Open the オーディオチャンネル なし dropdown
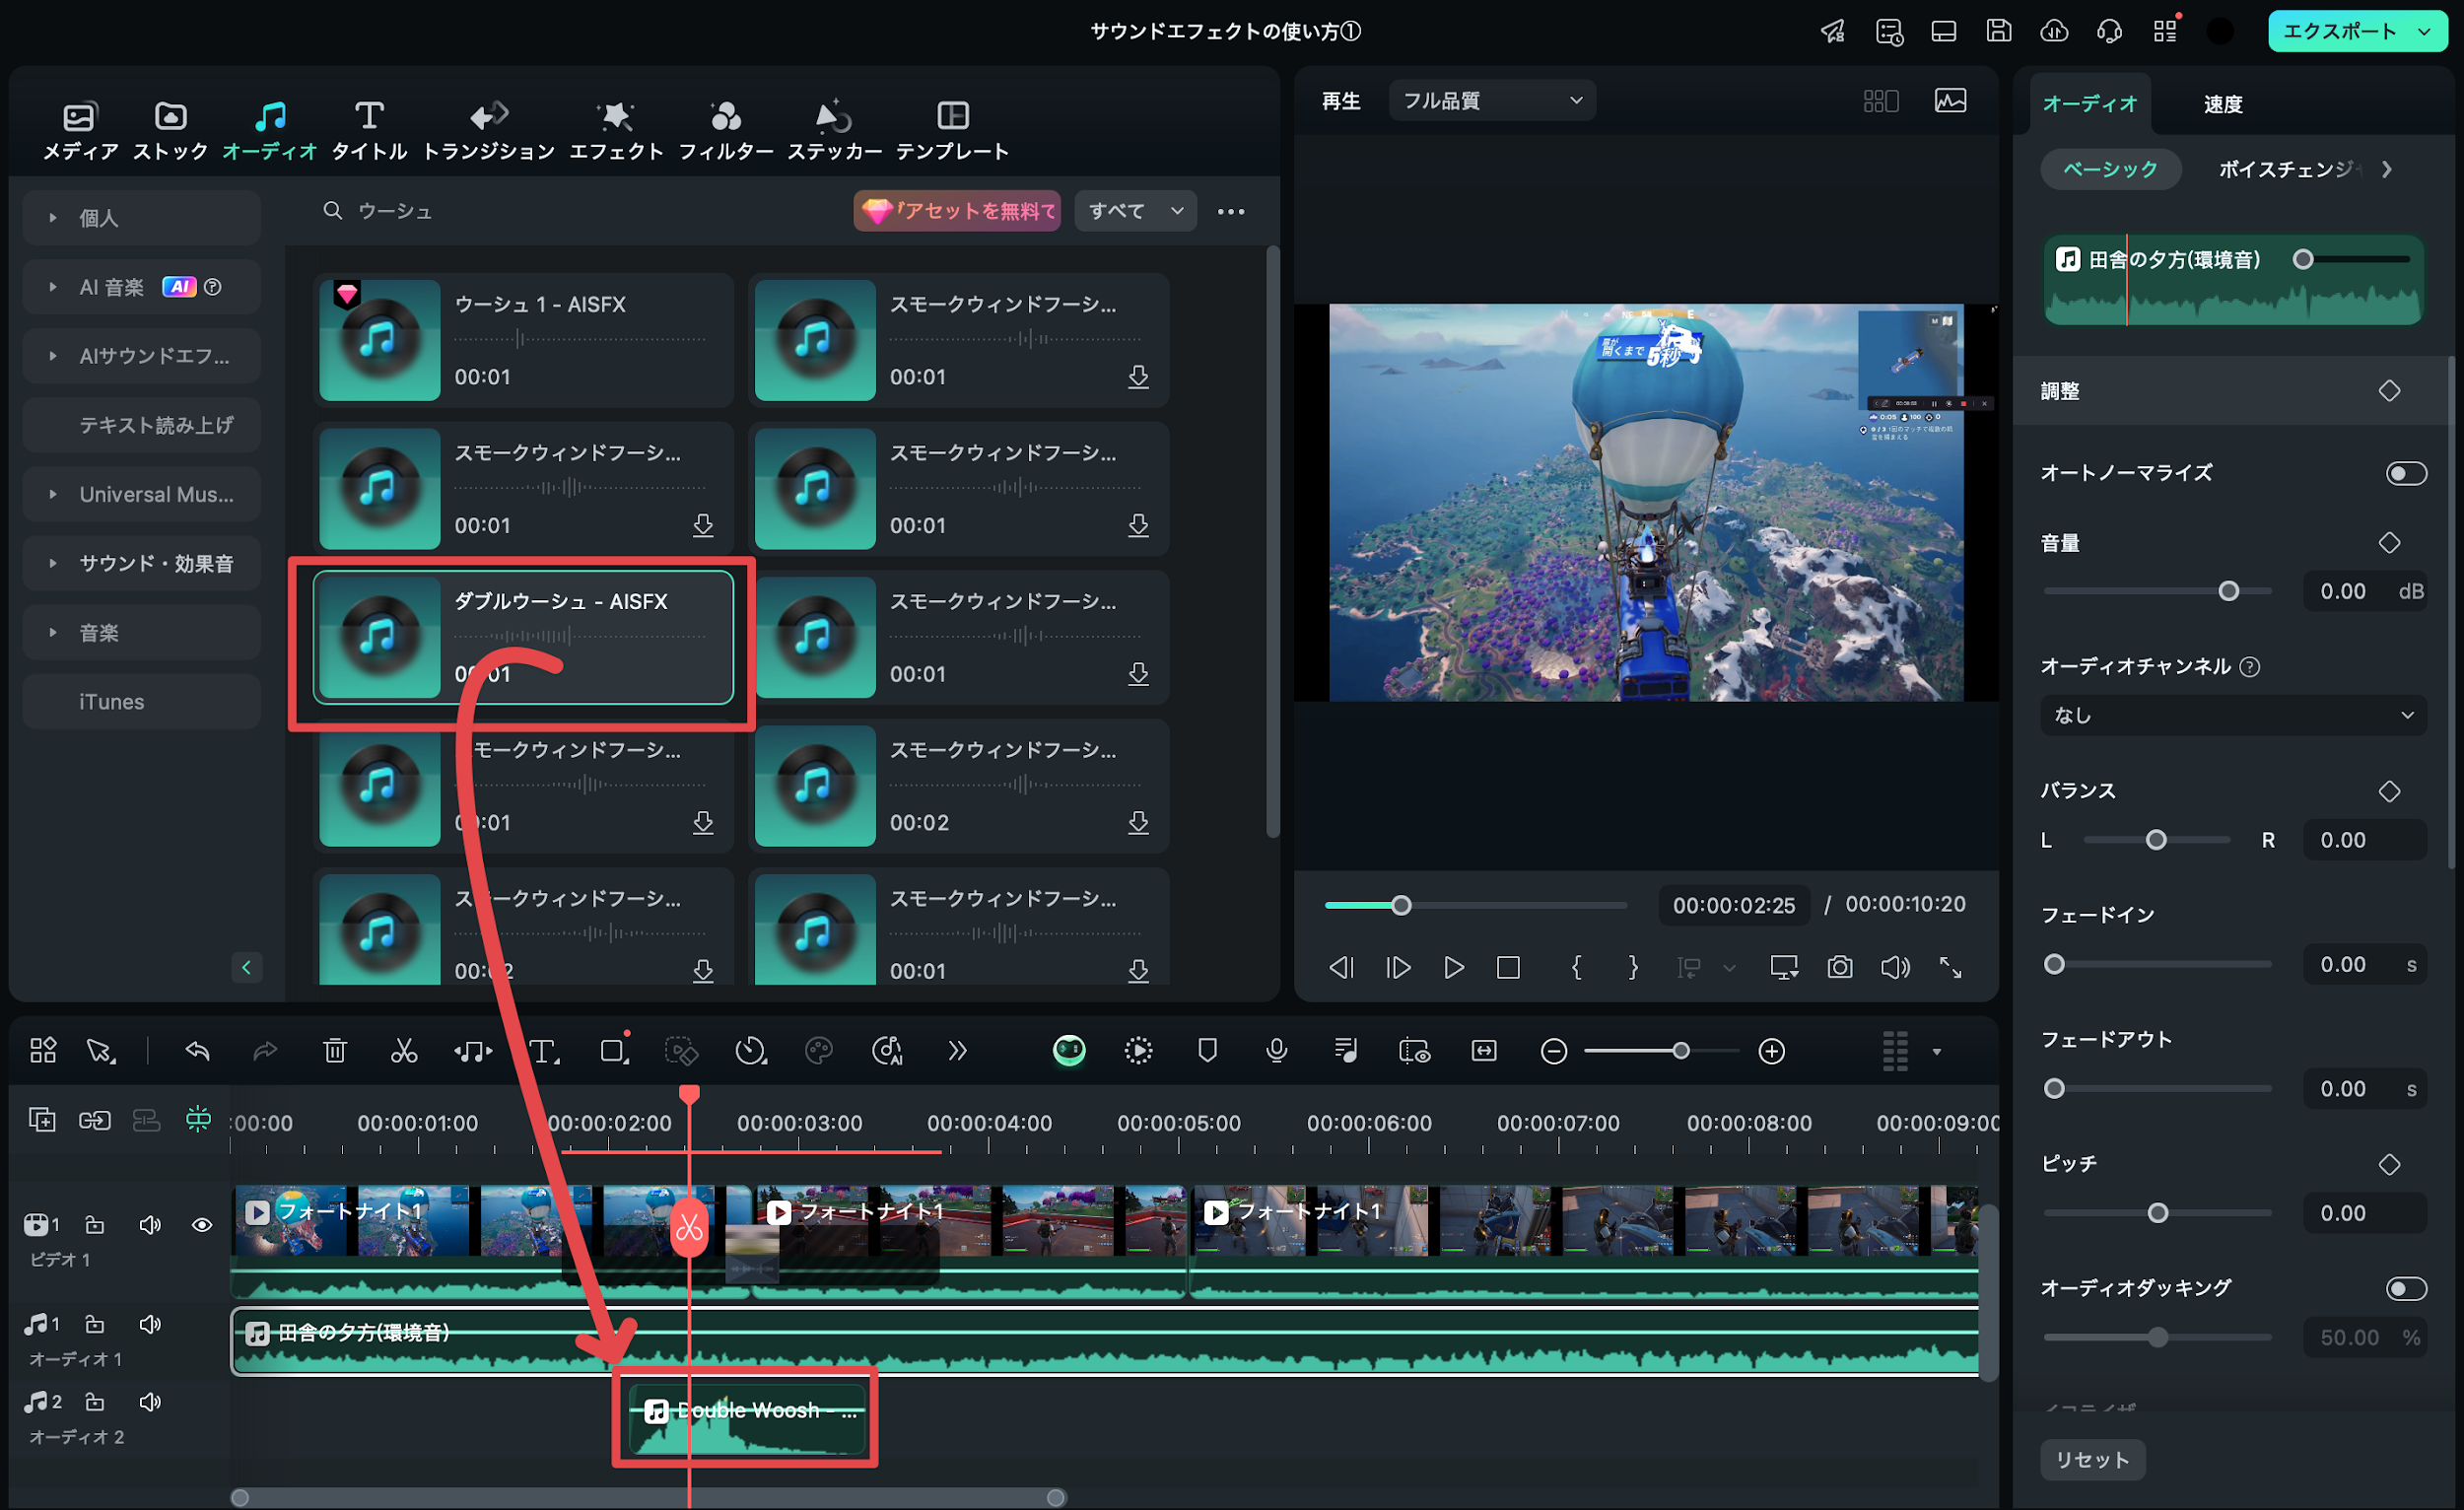The image size is (2464, 1510). point(2233,715)
